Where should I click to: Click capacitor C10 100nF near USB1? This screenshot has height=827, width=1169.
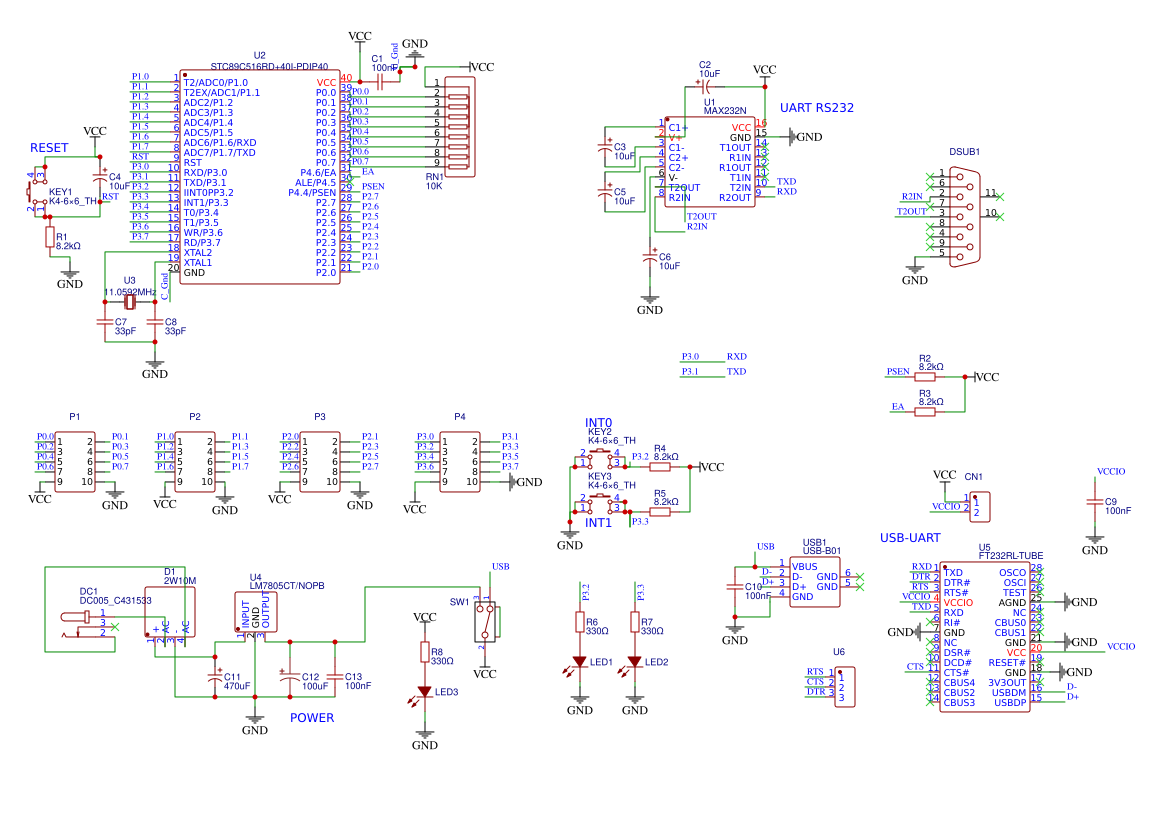click(735, 587)
